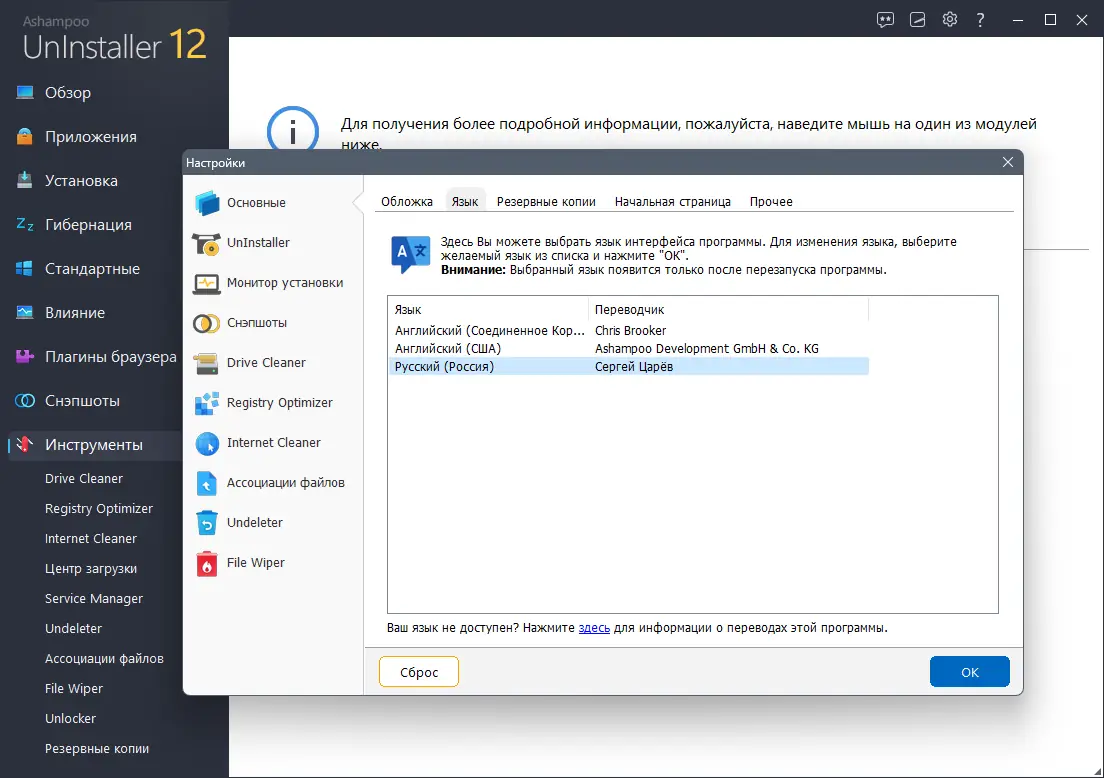Collapse the Инструменты sidebar section

point(94,445)
